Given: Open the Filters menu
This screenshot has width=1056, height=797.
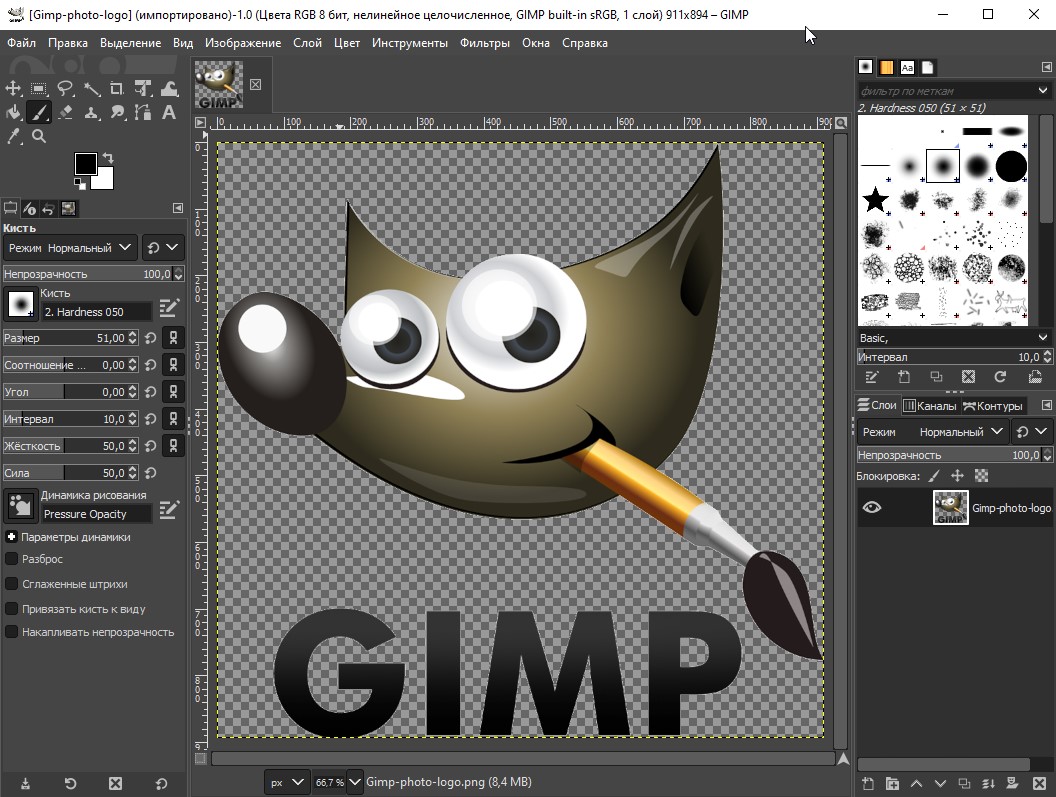Looking at the screenshot, I should pyautogui.click(x=485, y=42).
